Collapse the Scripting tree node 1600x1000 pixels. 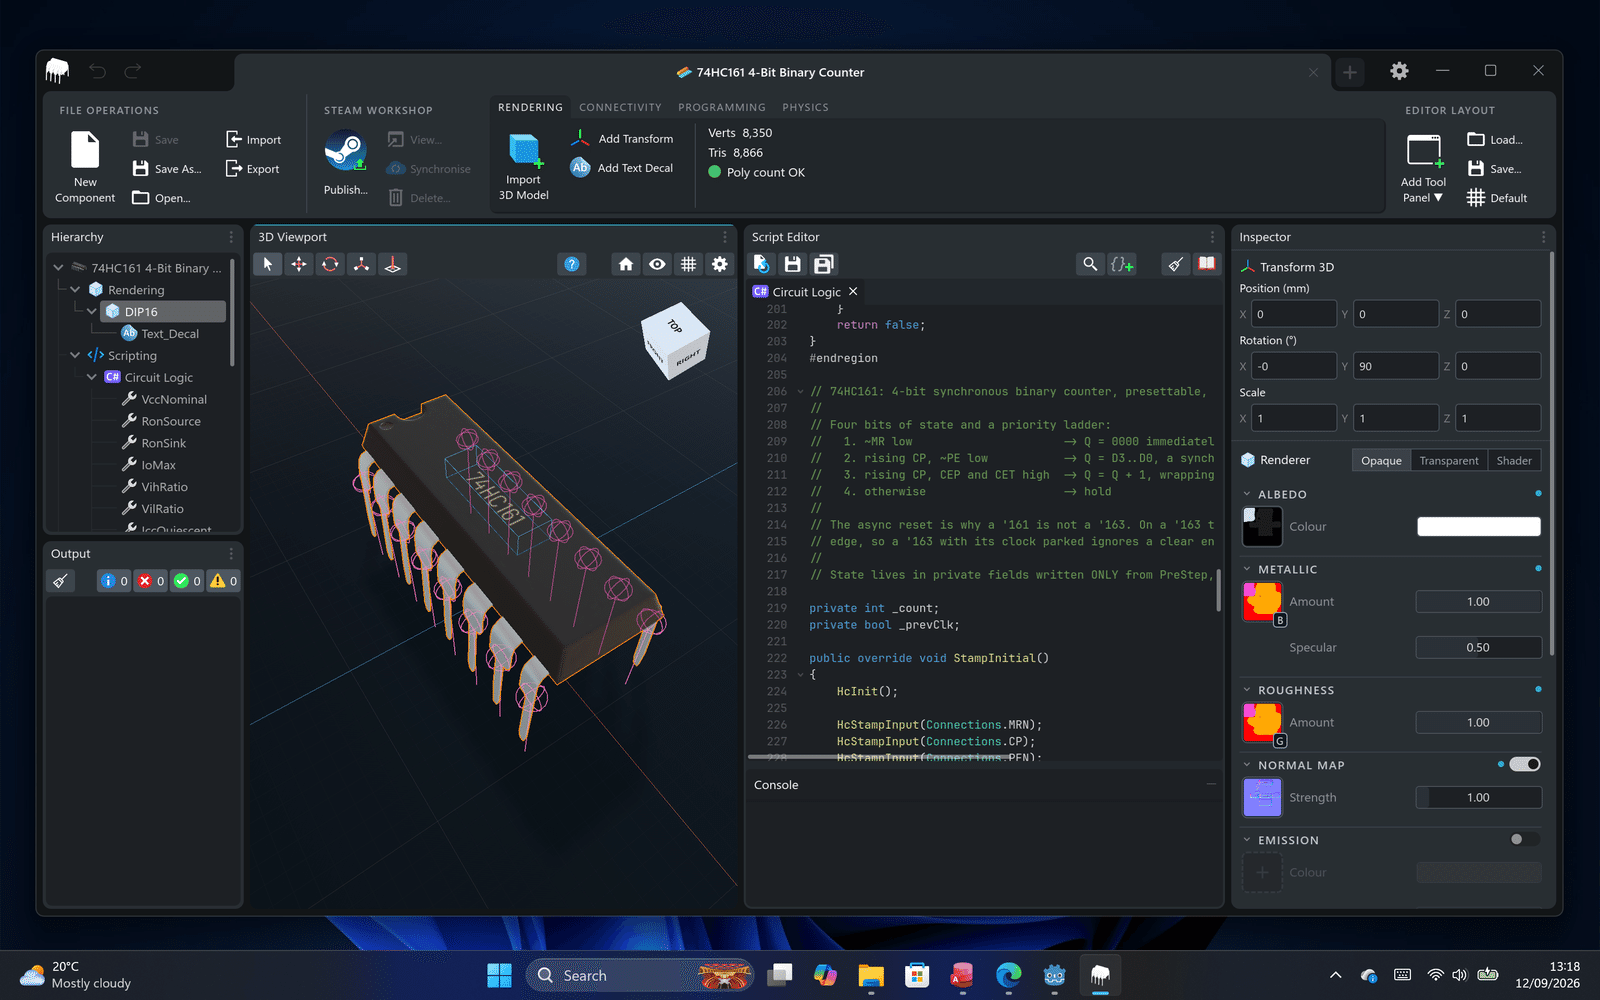pos(75,356)
